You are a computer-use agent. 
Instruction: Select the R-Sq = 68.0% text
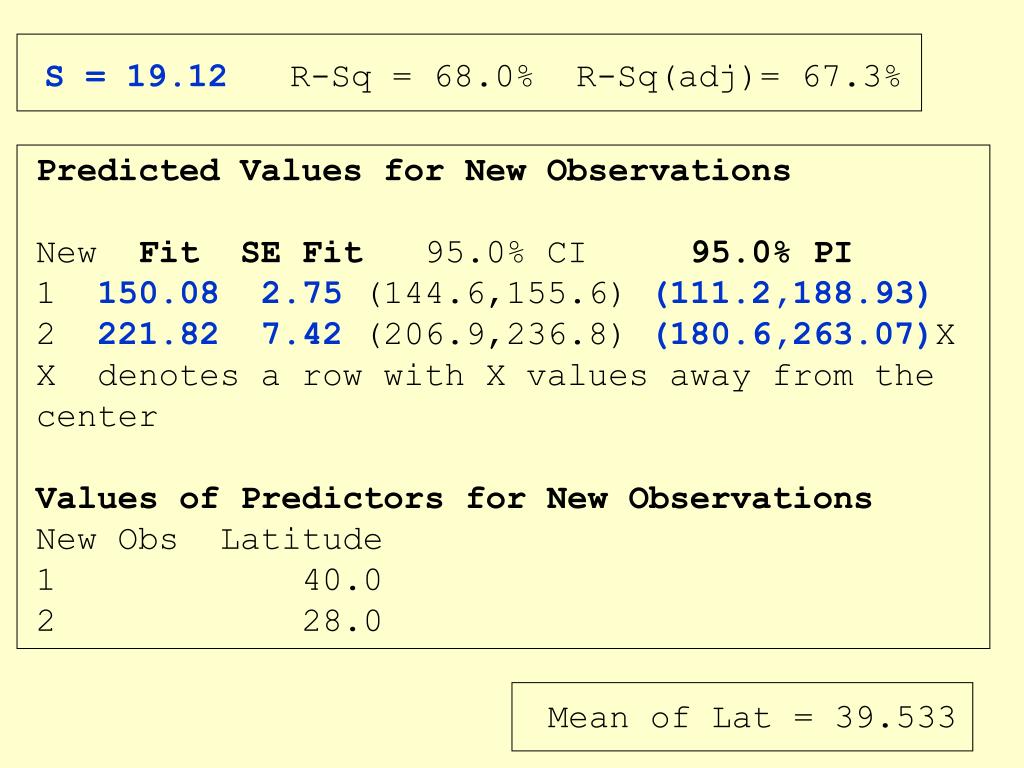point(411,78)
